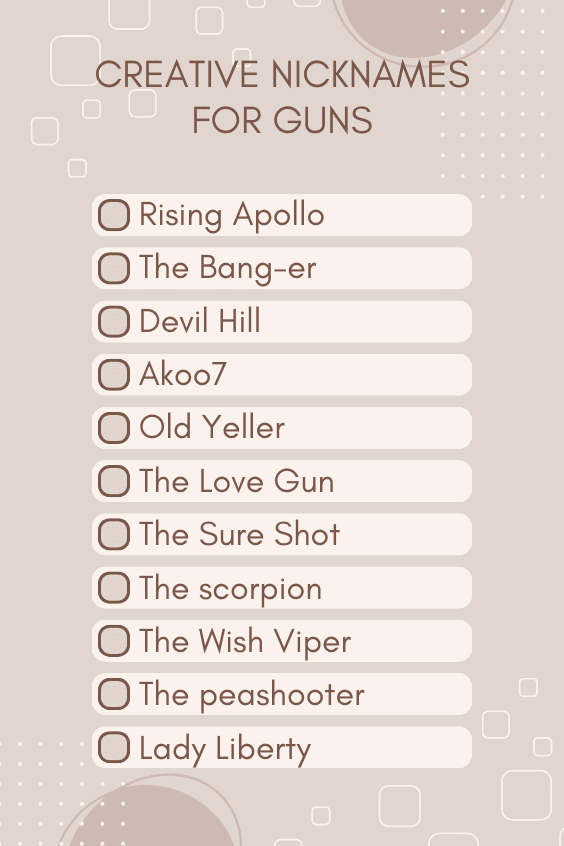The height and width of the screenshot is (846, 564).
Task: Click the Creative Nicknames For Guns title
Action: tap(282, 97)
